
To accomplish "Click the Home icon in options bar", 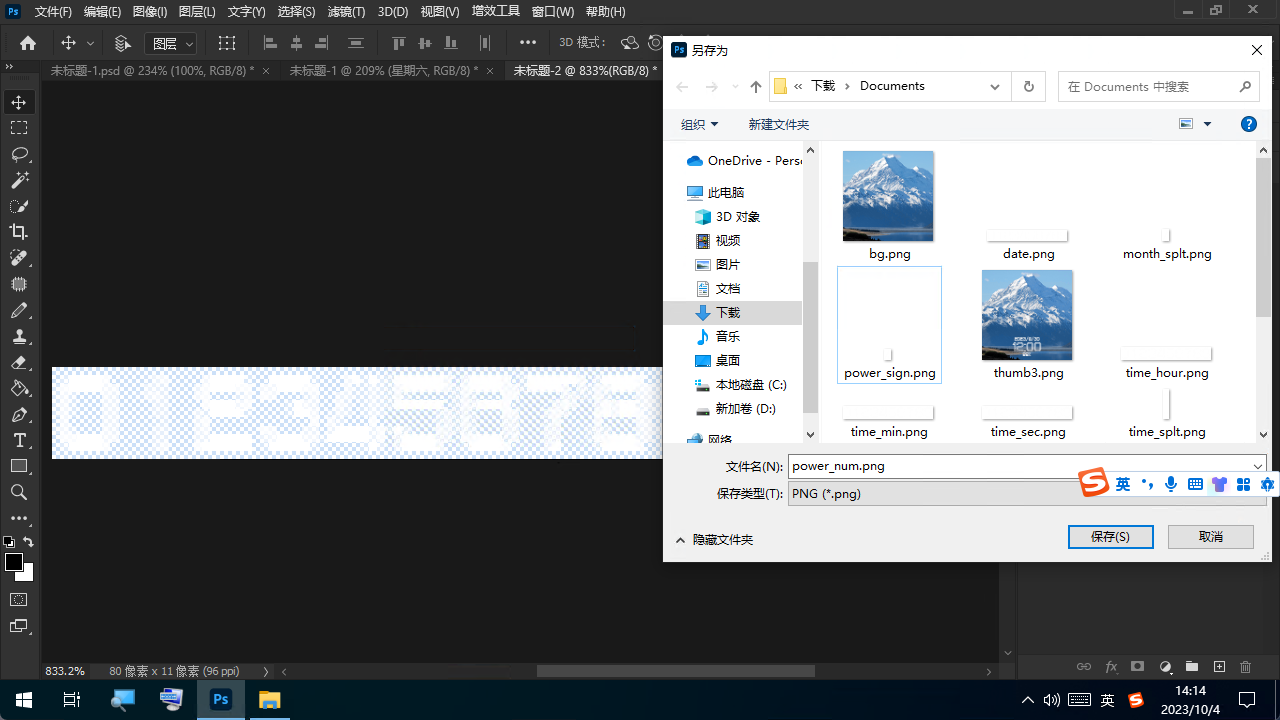I will 28,43.
